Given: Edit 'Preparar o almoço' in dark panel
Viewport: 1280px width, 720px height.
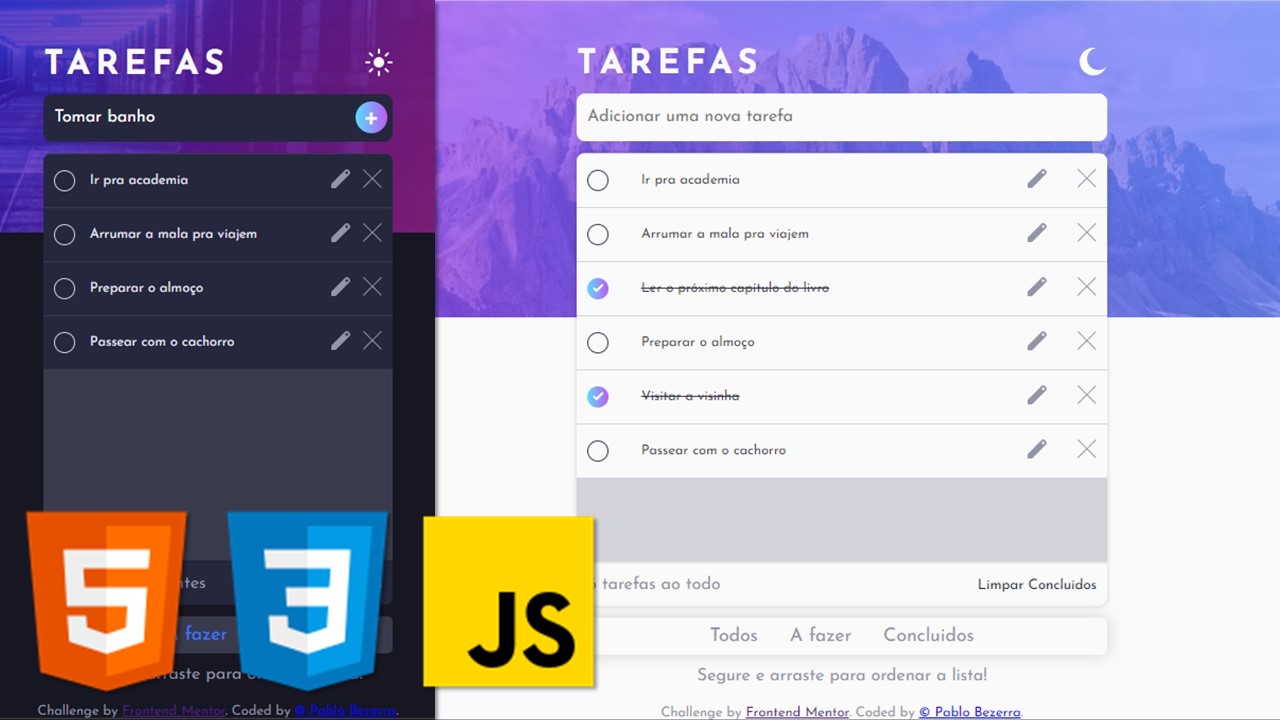Looking at the screenshot, I should 341,287.
